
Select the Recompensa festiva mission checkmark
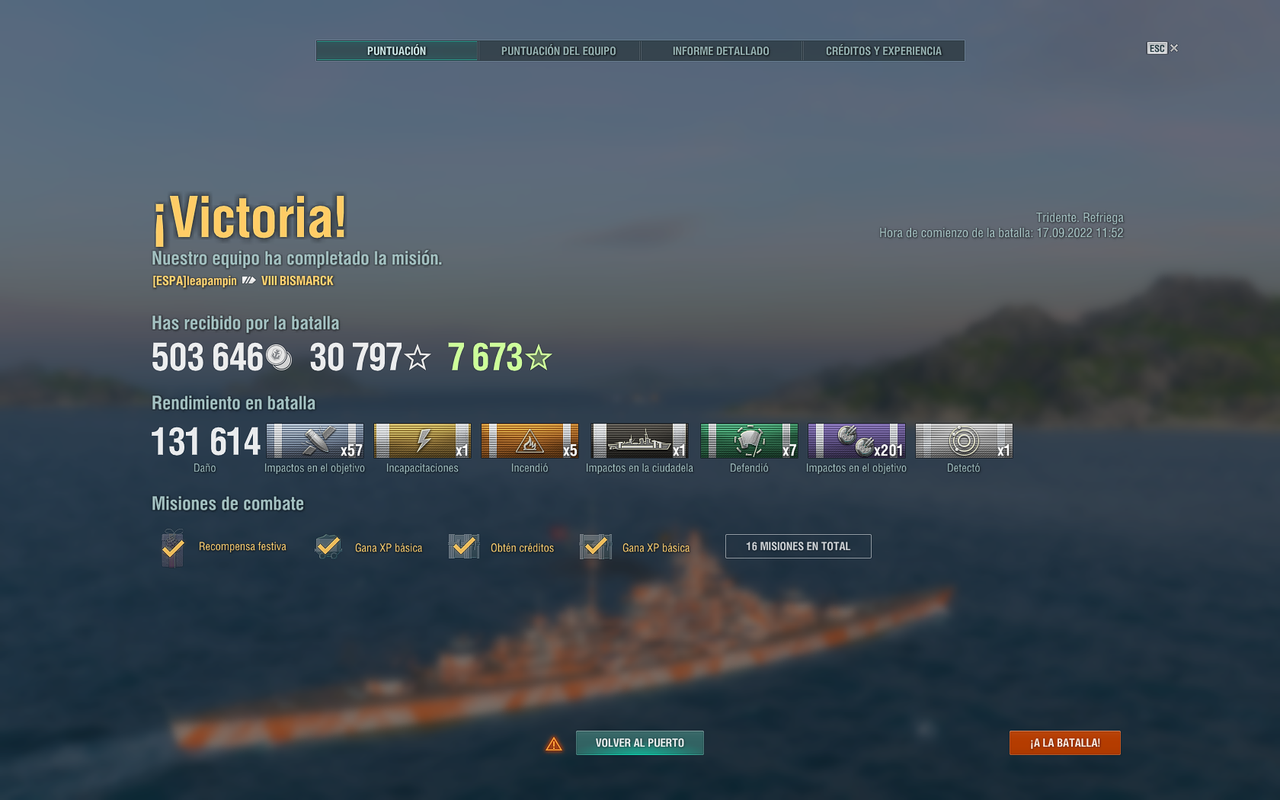click(173, 548)
